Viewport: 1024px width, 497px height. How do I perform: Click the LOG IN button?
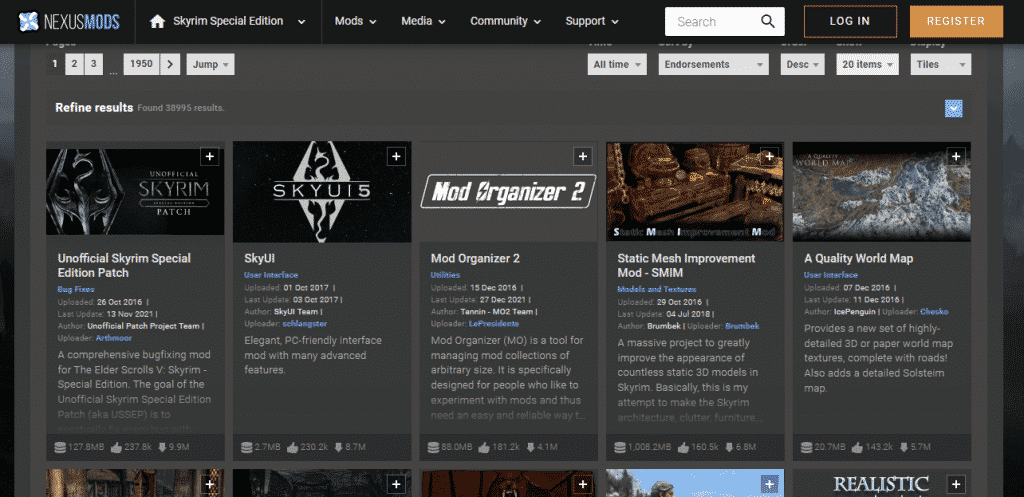coord(849,21)
